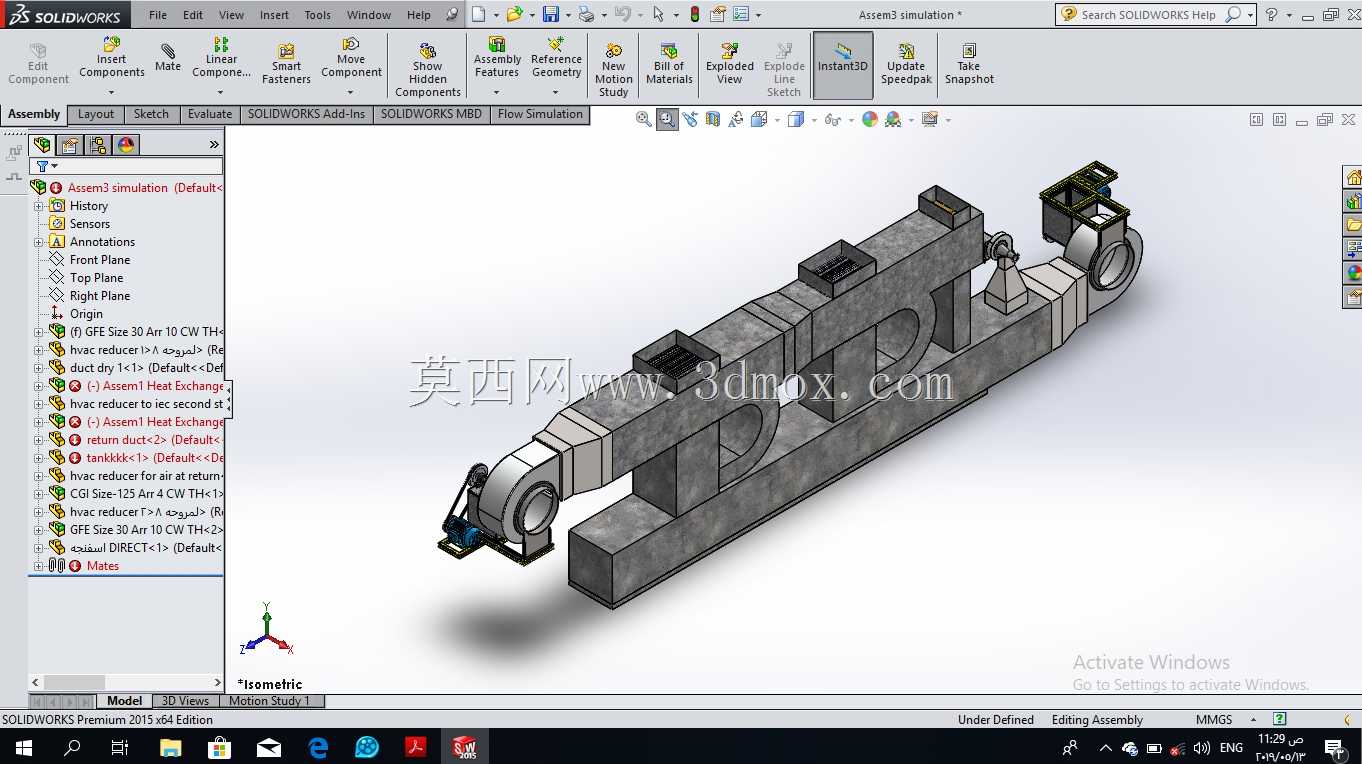This screenshot has width=1362, height=764.
Task: Select the Sensors folder in tree
Action: (x=90, y=224)
